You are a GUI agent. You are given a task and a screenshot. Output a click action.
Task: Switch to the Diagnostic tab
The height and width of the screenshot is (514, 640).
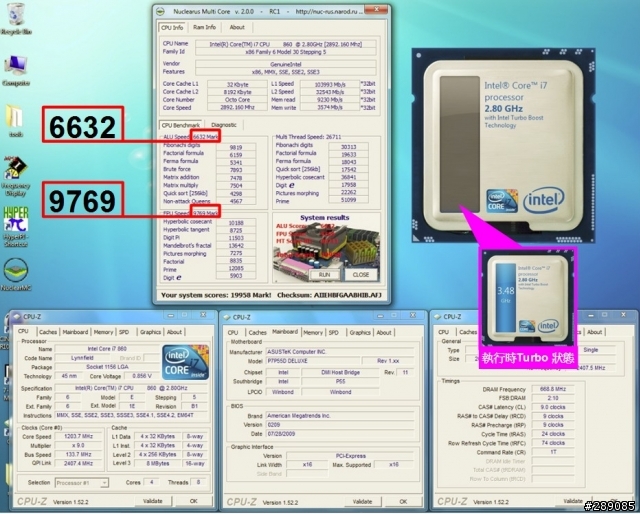click(x=224, y=125)
